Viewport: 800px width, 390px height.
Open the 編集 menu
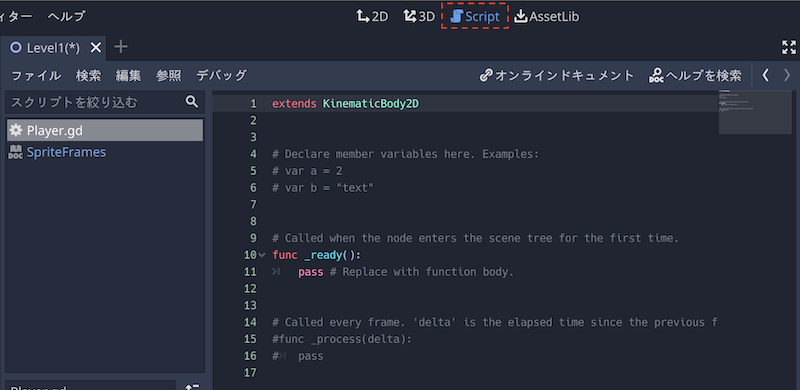128,76
